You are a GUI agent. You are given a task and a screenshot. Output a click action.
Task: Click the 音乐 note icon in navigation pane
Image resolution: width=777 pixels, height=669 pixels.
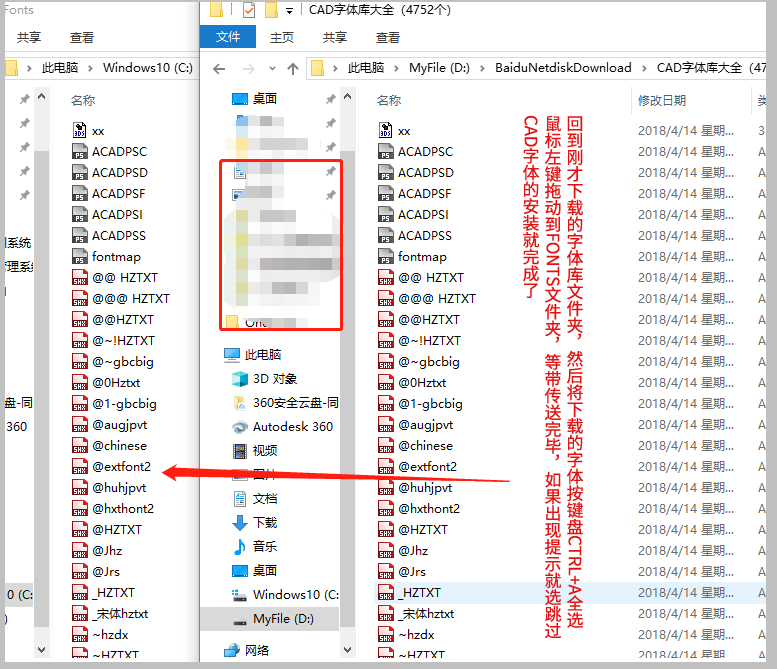point(240,547)
